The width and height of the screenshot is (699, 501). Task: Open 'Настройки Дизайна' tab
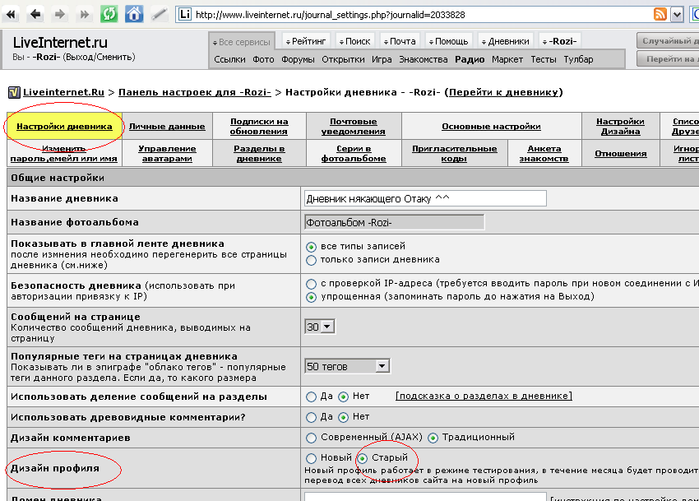pos(620,127)
